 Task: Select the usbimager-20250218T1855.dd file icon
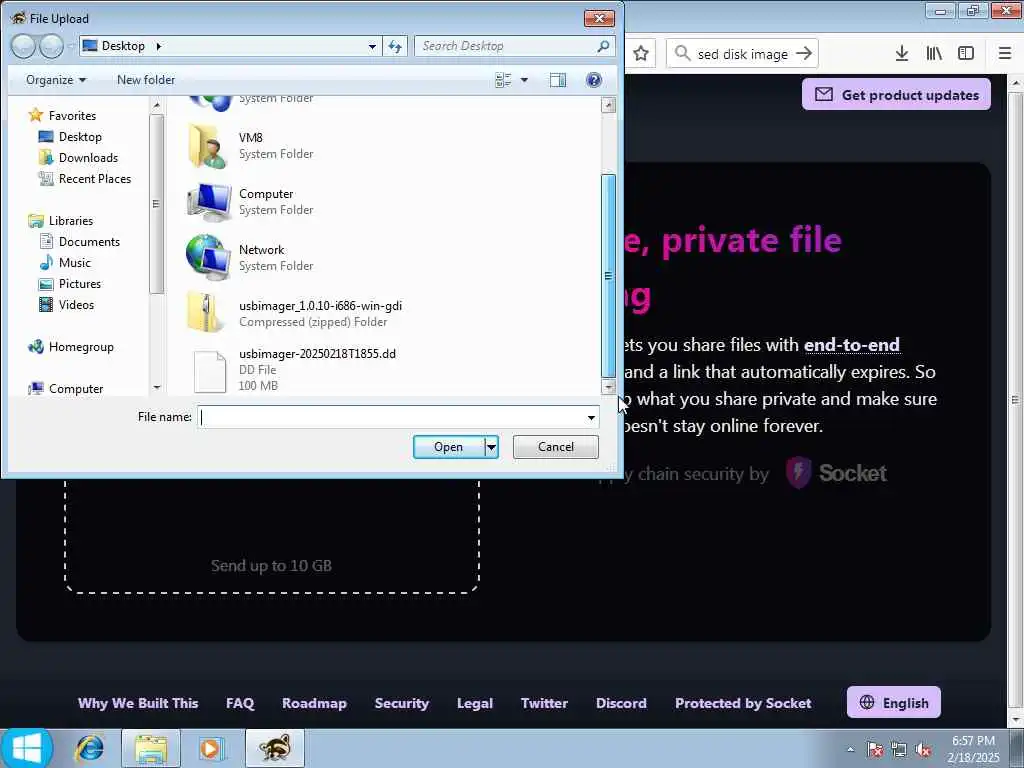pyautogui.click(x=210, y=371)
